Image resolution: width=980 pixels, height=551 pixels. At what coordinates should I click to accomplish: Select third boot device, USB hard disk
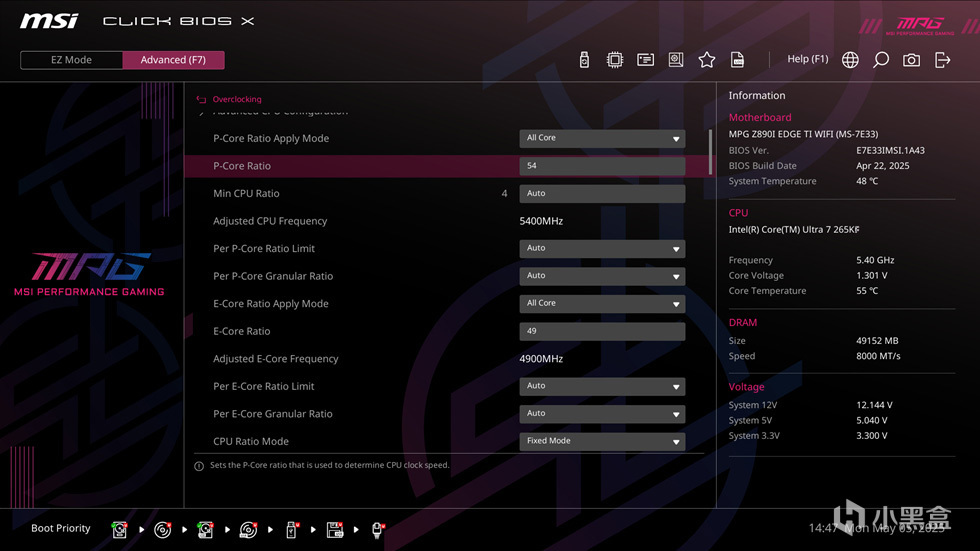tap(205, 530)
